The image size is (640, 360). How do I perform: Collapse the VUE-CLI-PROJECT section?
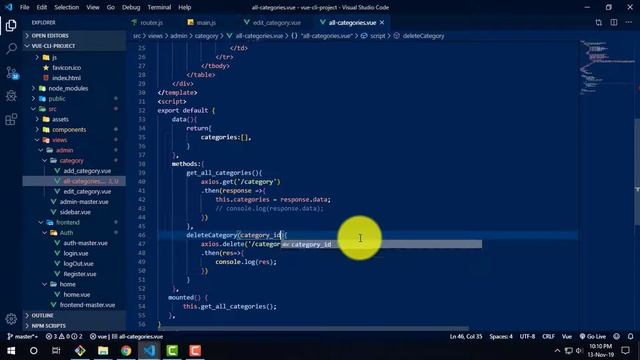74,46
